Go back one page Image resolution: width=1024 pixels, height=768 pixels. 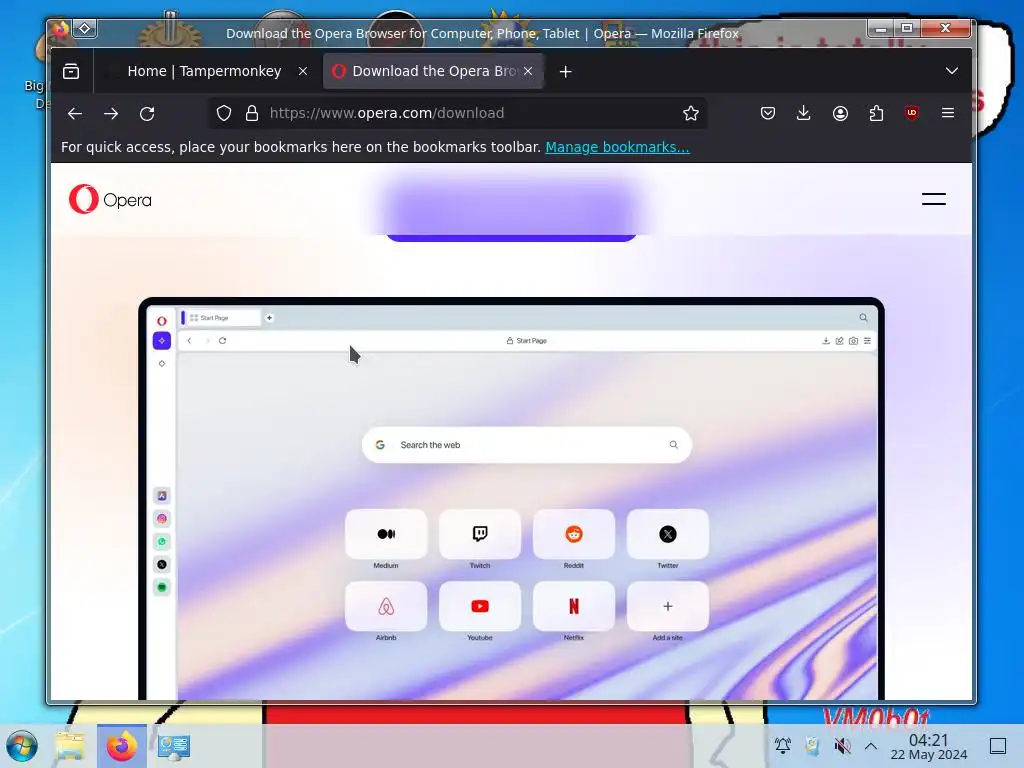[74, 114]
